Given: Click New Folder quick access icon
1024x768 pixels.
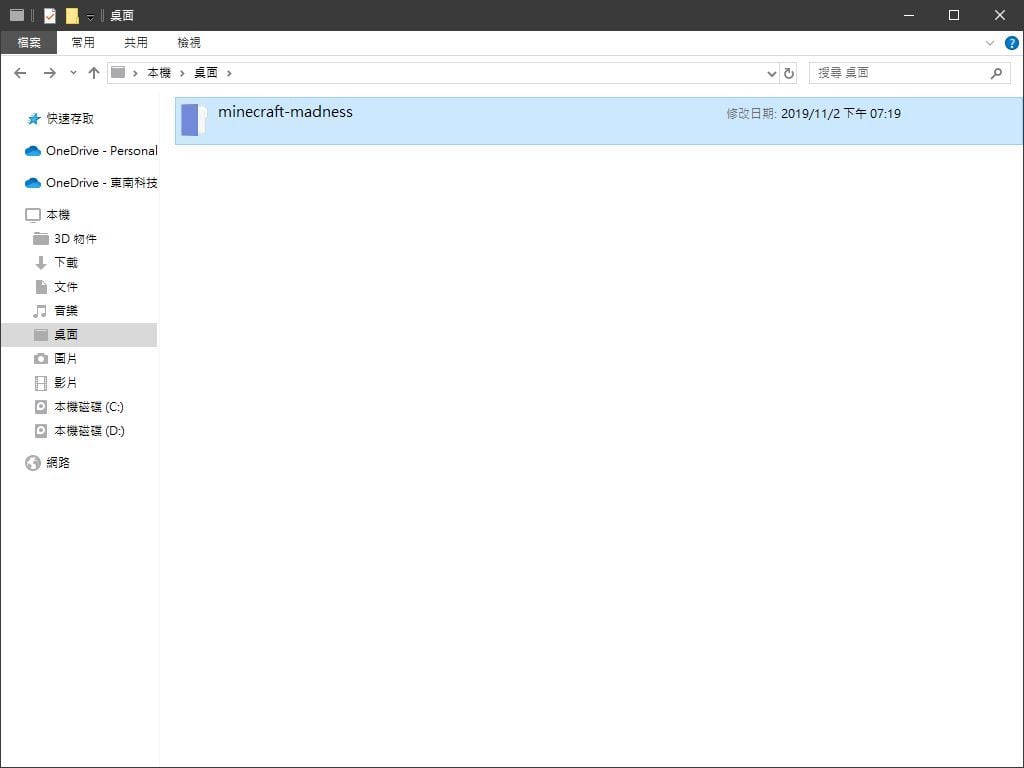Looking at the screenshot, I should [72, 15].
